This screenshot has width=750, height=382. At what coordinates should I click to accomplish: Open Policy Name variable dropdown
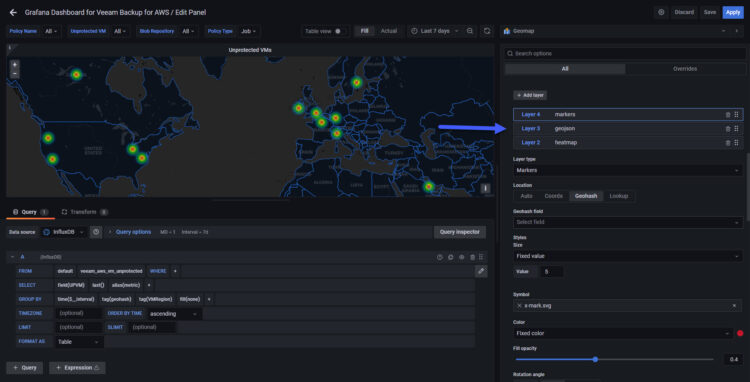click(x=51, y=31)
